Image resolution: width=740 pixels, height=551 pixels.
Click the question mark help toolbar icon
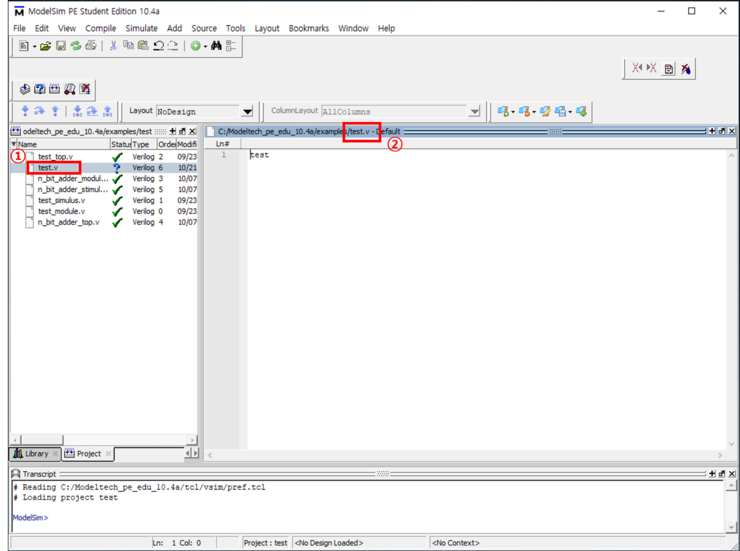(40, 89)
